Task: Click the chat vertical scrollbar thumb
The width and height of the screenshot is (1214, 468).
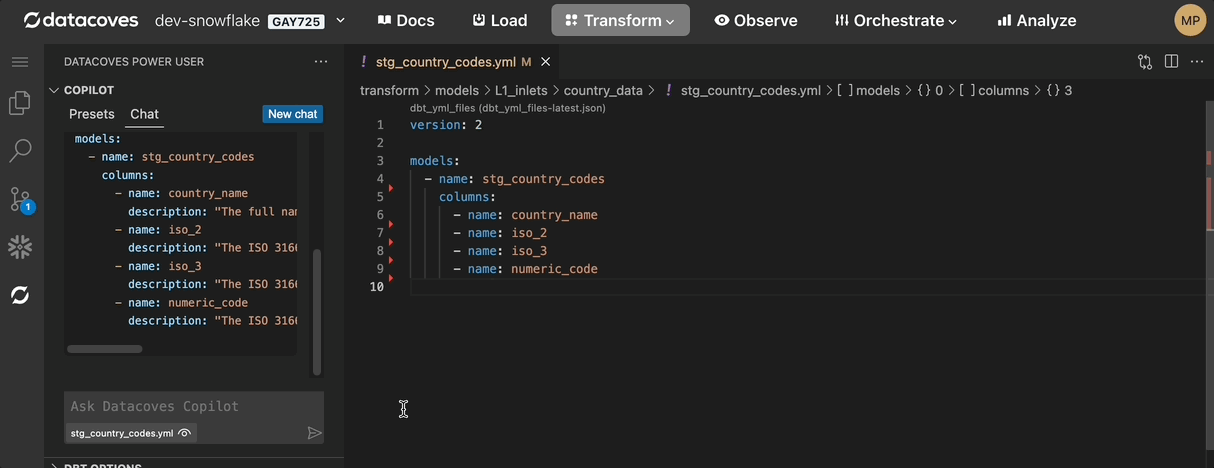Action: pyautogui.click(x=318, y=312)
